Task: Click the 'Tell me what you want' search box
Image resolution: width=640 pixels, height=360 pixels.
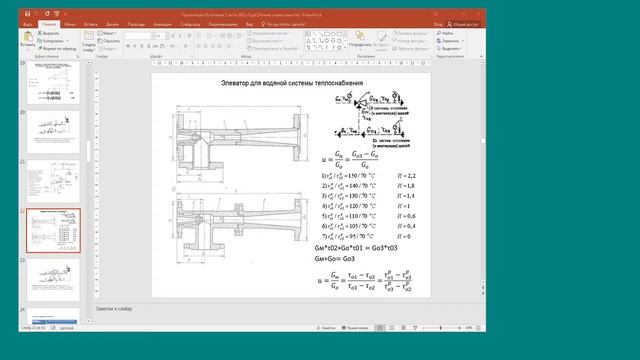Action: click(284, 24)
